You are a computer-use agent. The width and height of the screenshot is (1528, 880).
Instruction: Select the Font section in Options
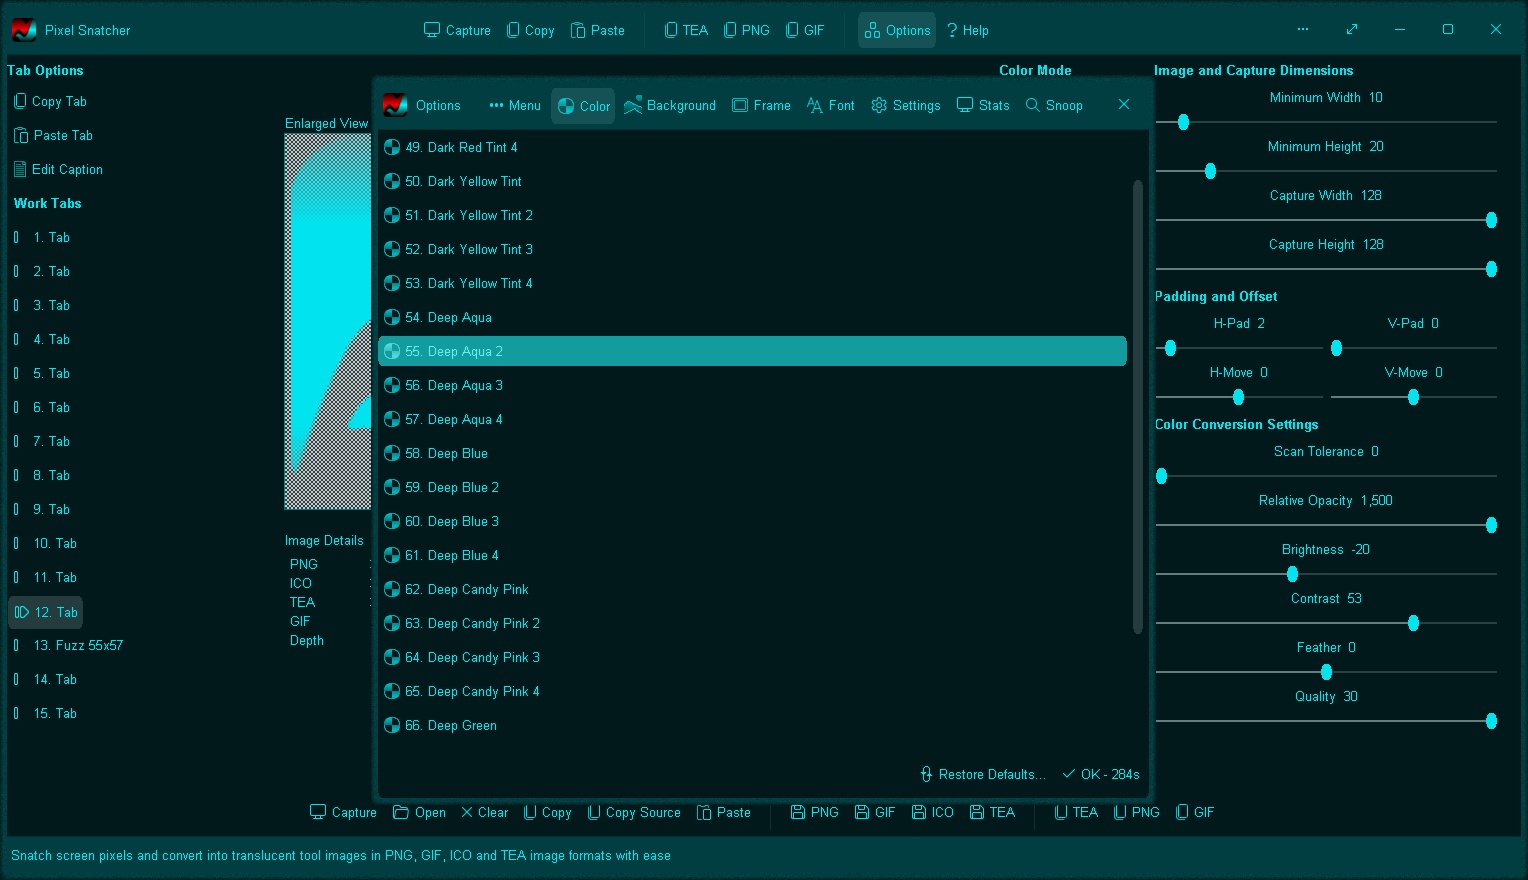(830, 105)
